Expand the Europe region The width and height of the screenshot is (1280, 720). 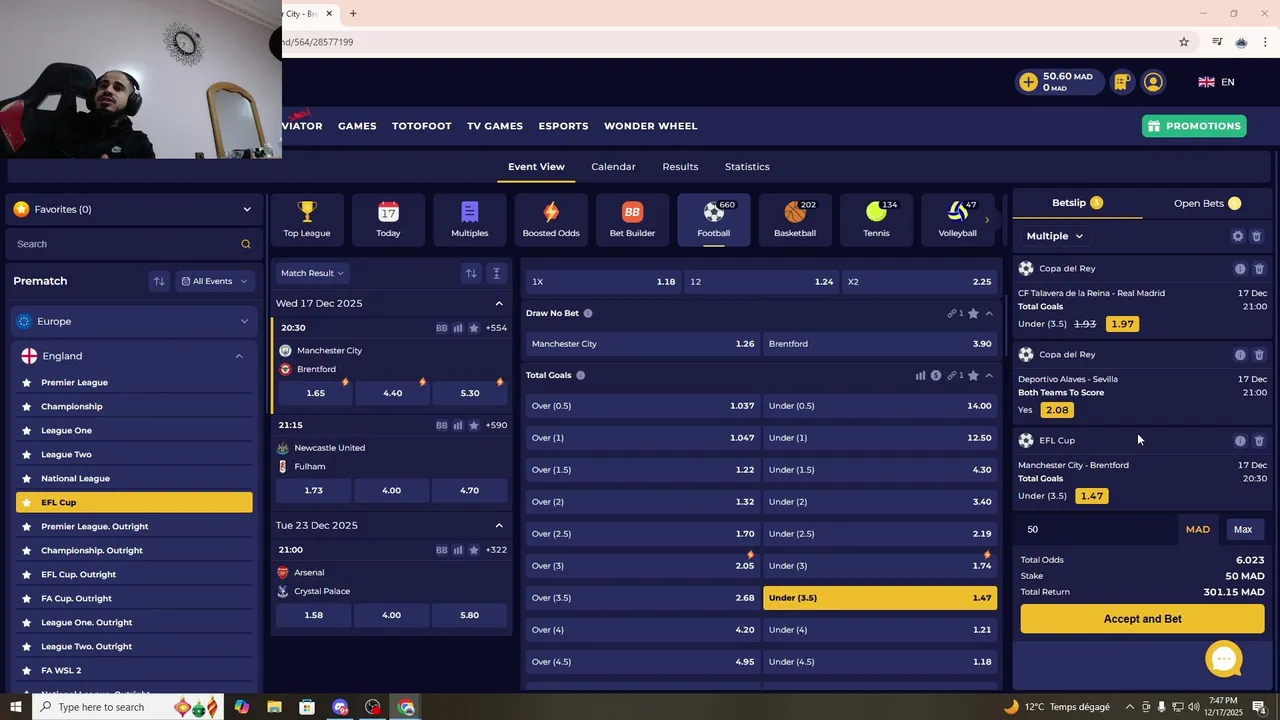(133, 321)
